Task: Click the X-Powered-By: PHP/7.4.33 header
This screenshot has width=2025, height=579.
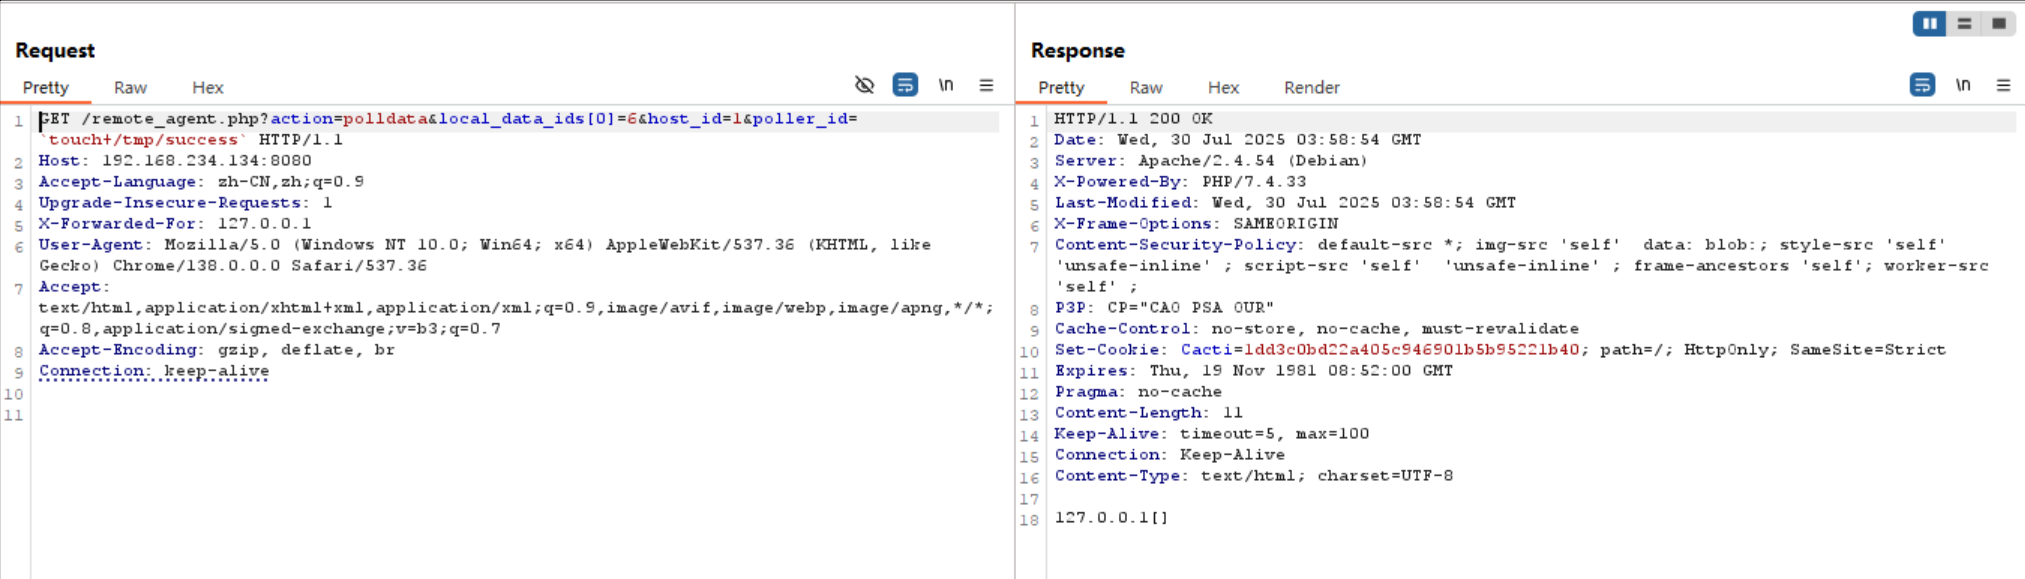Action: click(1180, 182)
